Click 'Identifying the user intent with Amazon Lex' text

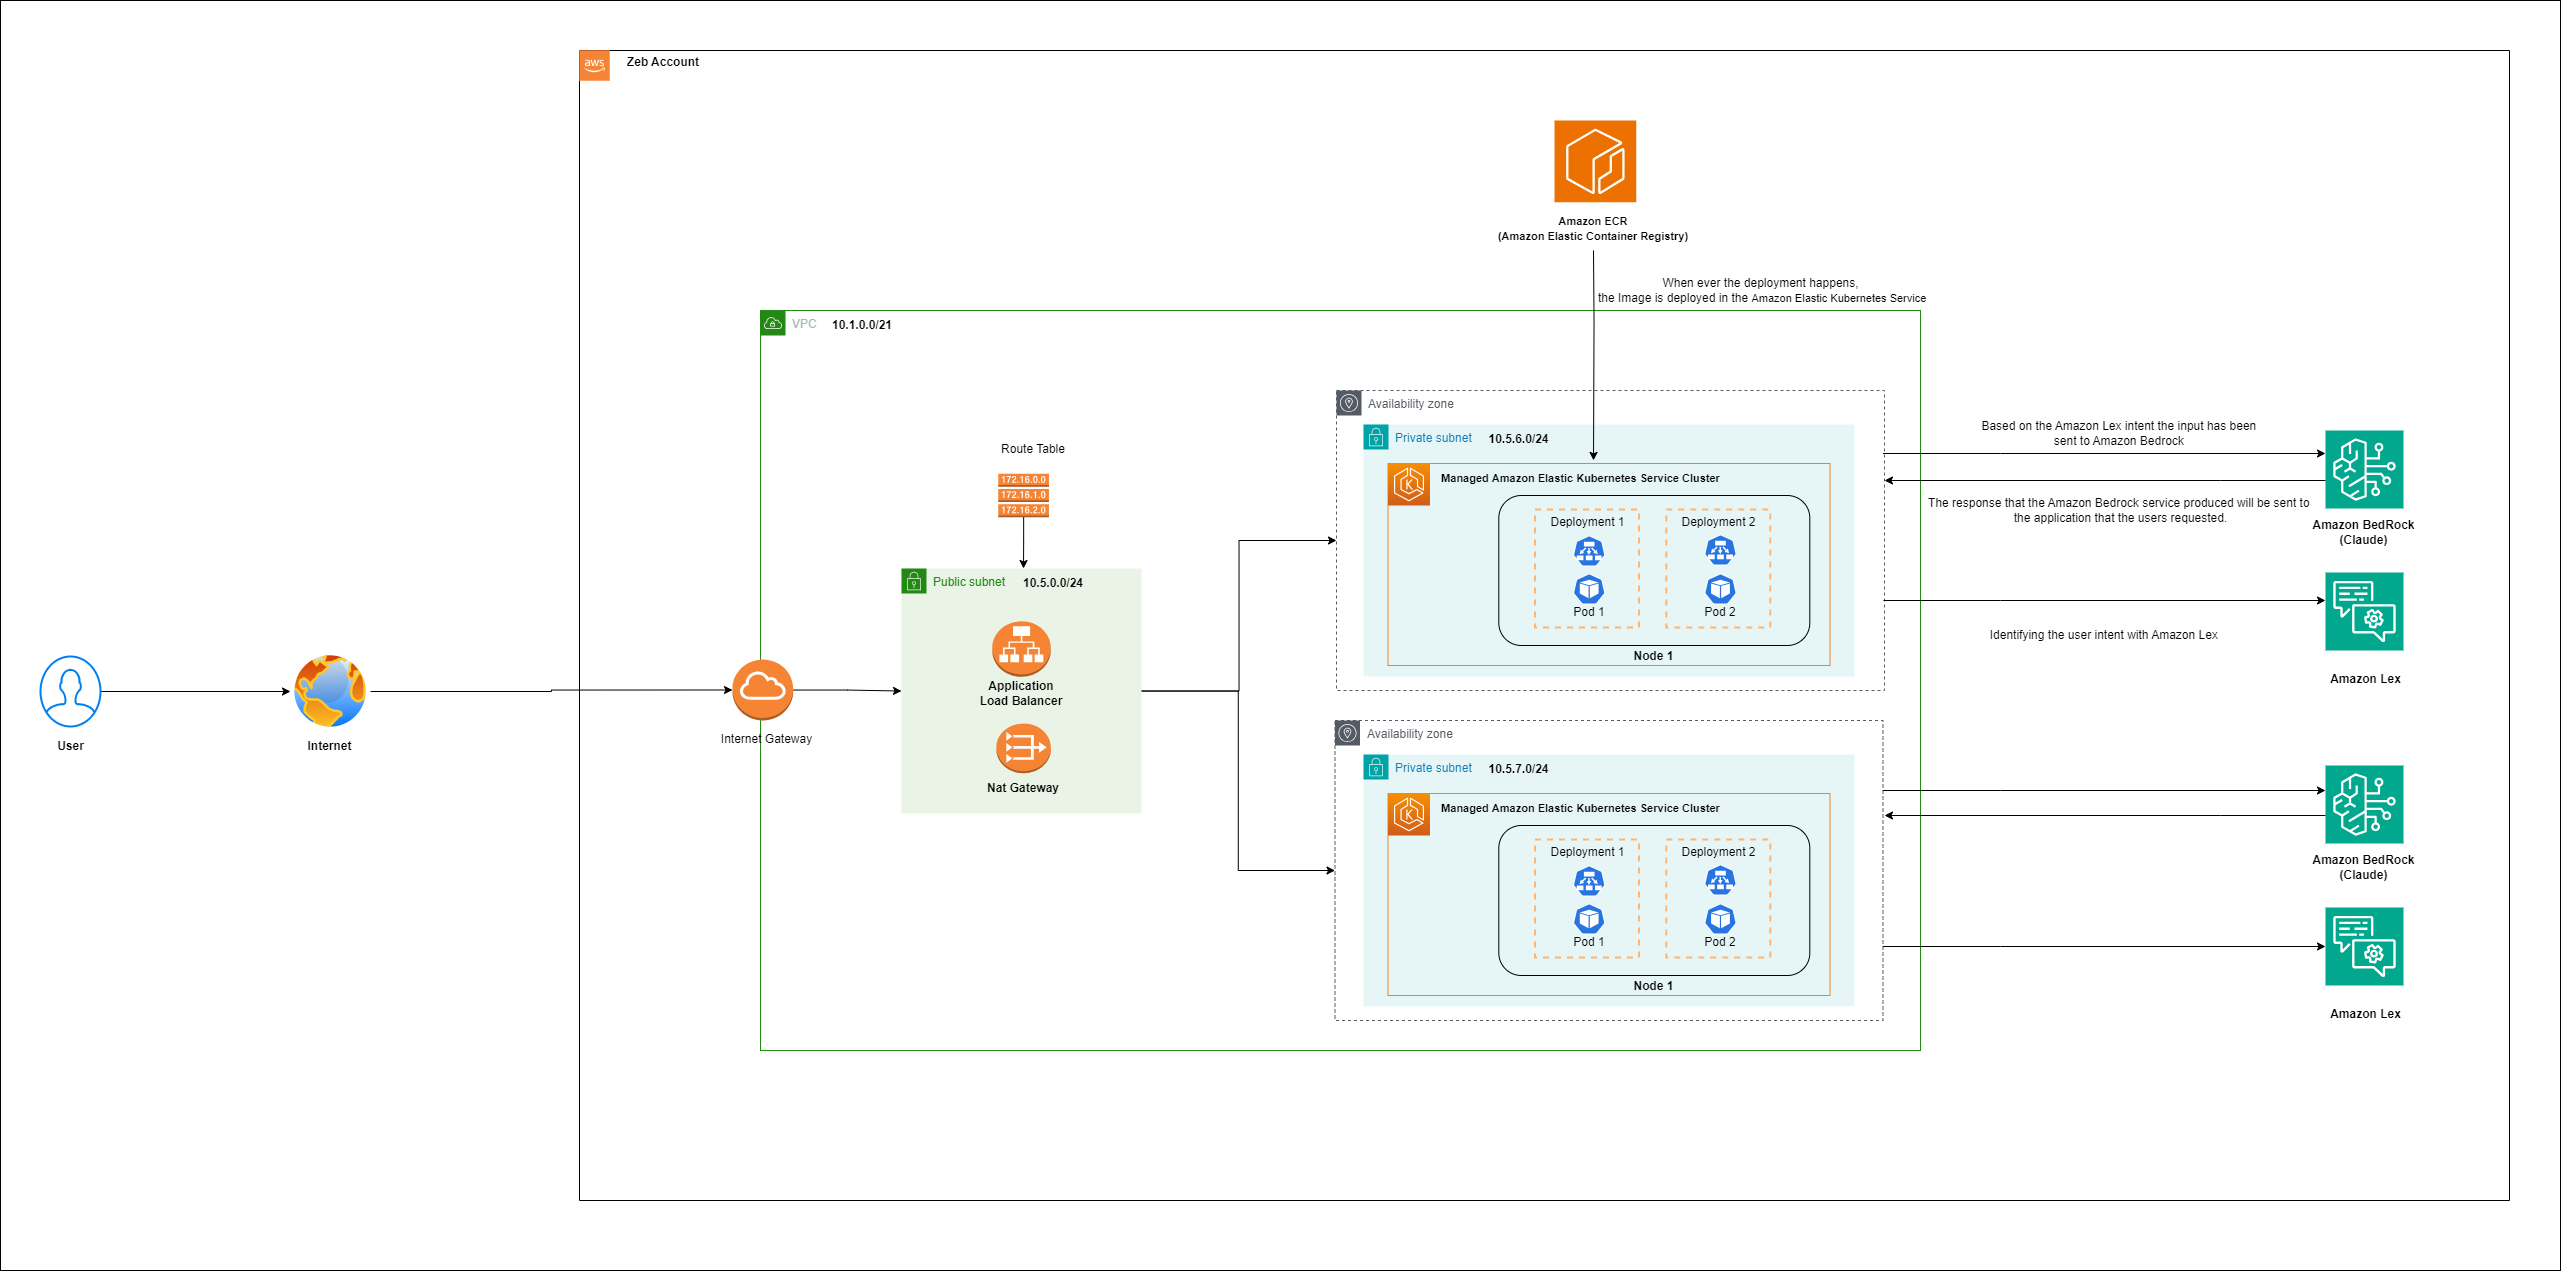coord(2104,635)
